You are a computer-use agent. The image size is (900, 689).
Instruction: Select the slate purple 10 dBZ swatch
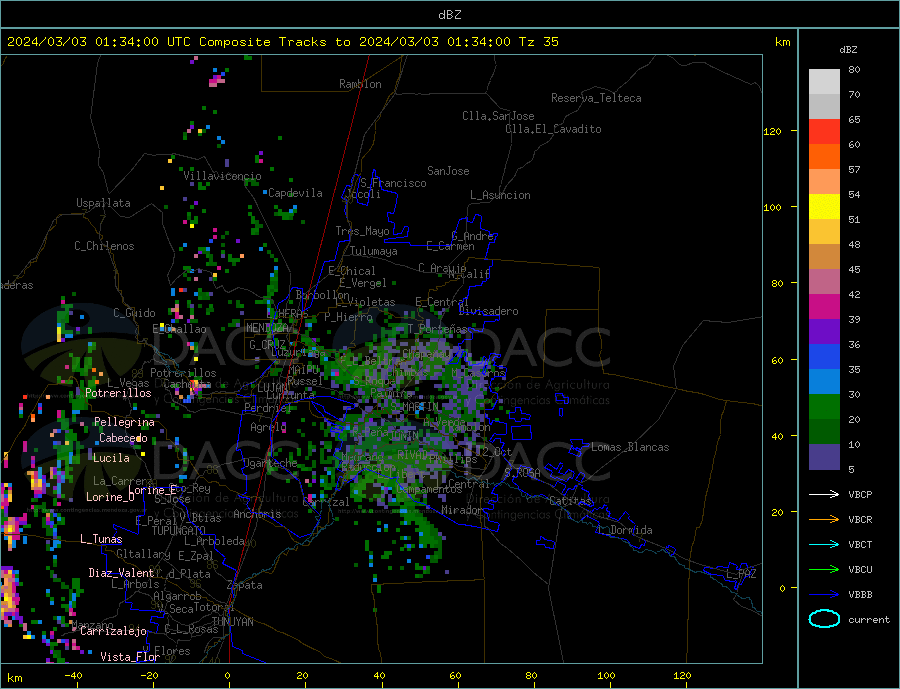824,457
